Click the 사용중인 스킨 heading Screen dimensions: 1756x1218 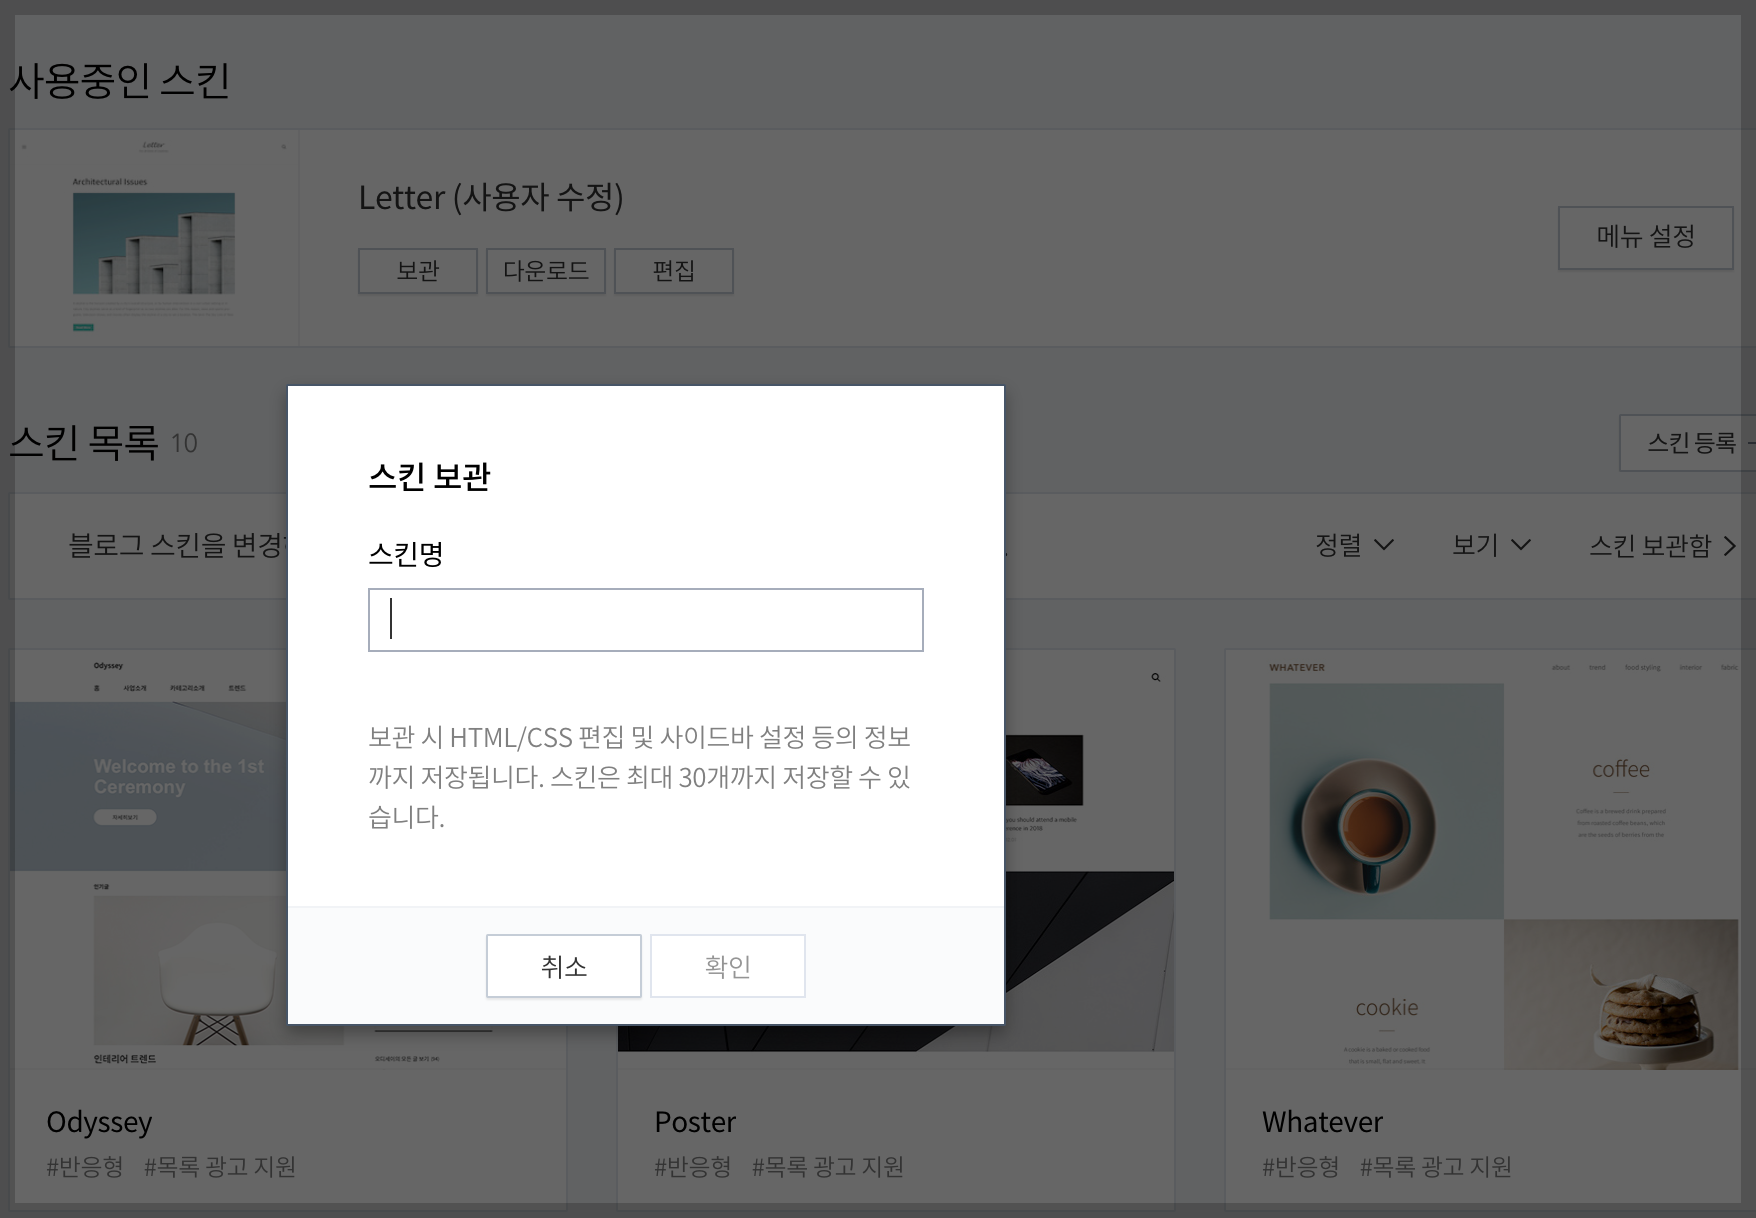click(x=120, y=80)
